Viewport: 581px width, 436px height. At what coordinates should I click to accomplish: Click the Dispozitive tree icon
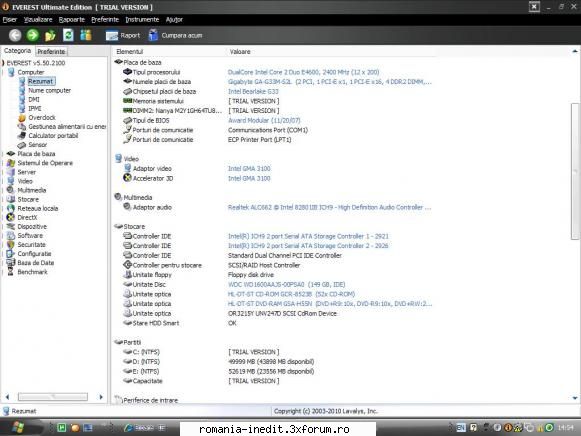pos(11,226)
